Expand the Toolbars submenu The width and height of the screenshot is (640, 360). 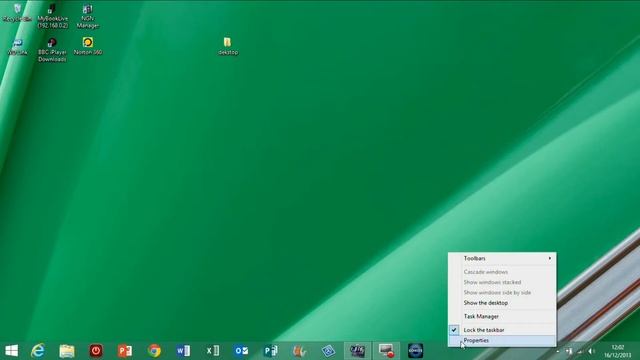point(502,258)
